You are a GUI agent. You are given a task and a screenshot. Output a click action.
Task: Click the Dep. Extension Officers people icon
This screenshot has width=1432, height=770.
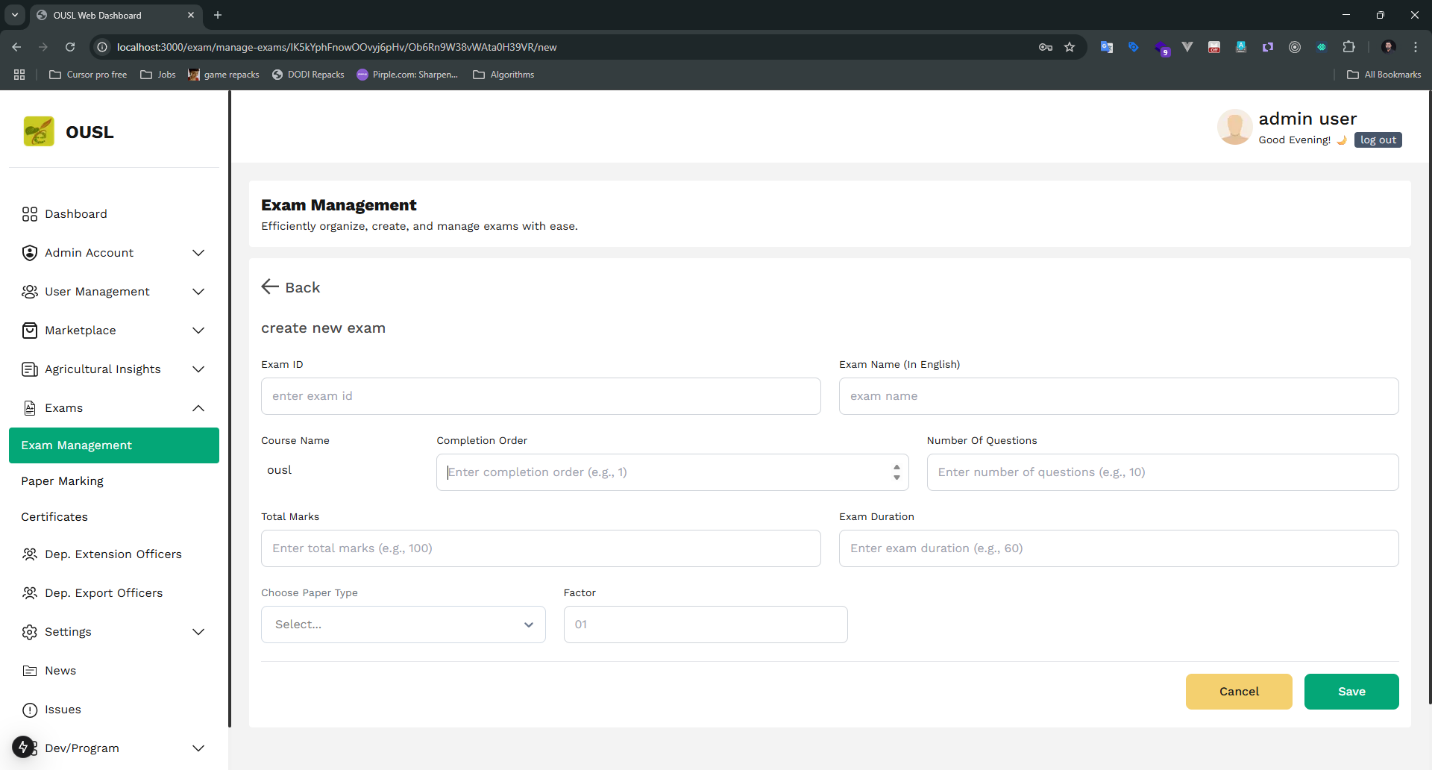29,554
